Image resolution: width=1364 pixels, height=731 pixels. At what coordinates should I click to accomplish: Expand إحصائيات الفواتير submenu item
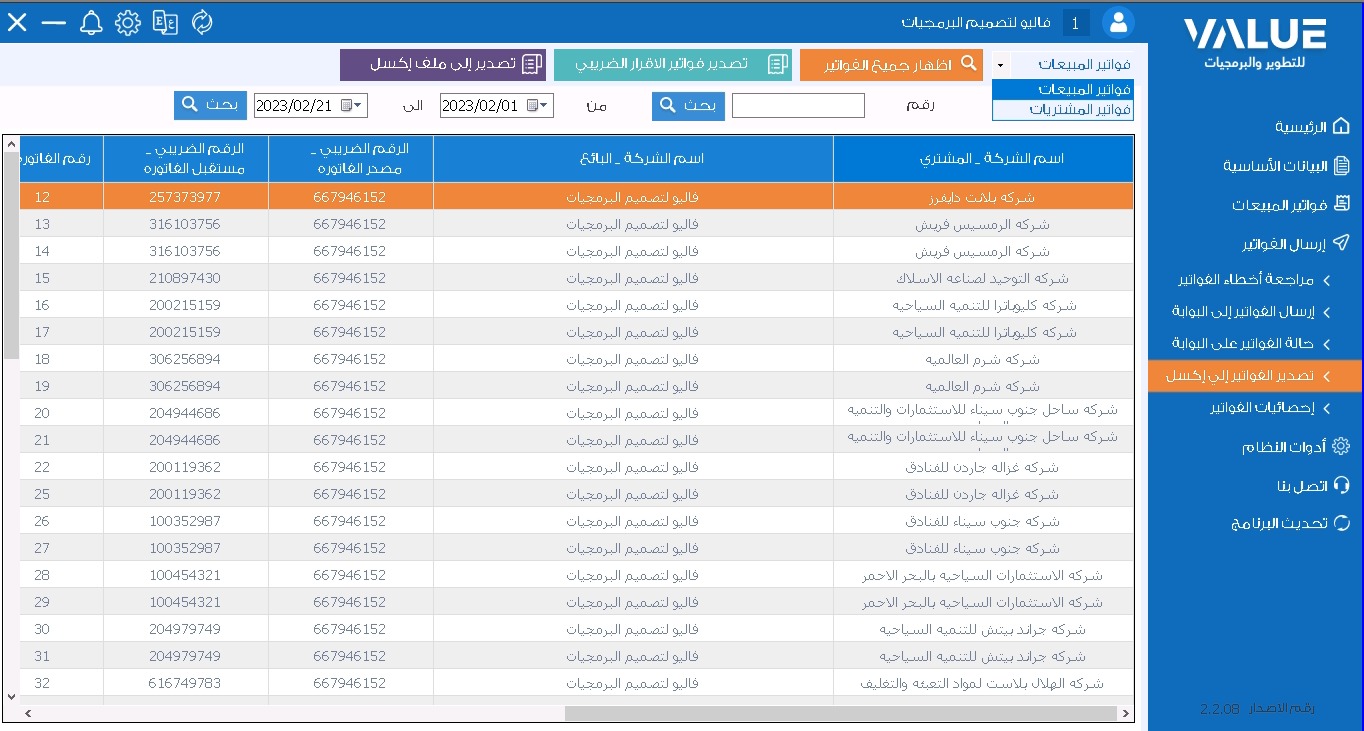point(1326,408)
